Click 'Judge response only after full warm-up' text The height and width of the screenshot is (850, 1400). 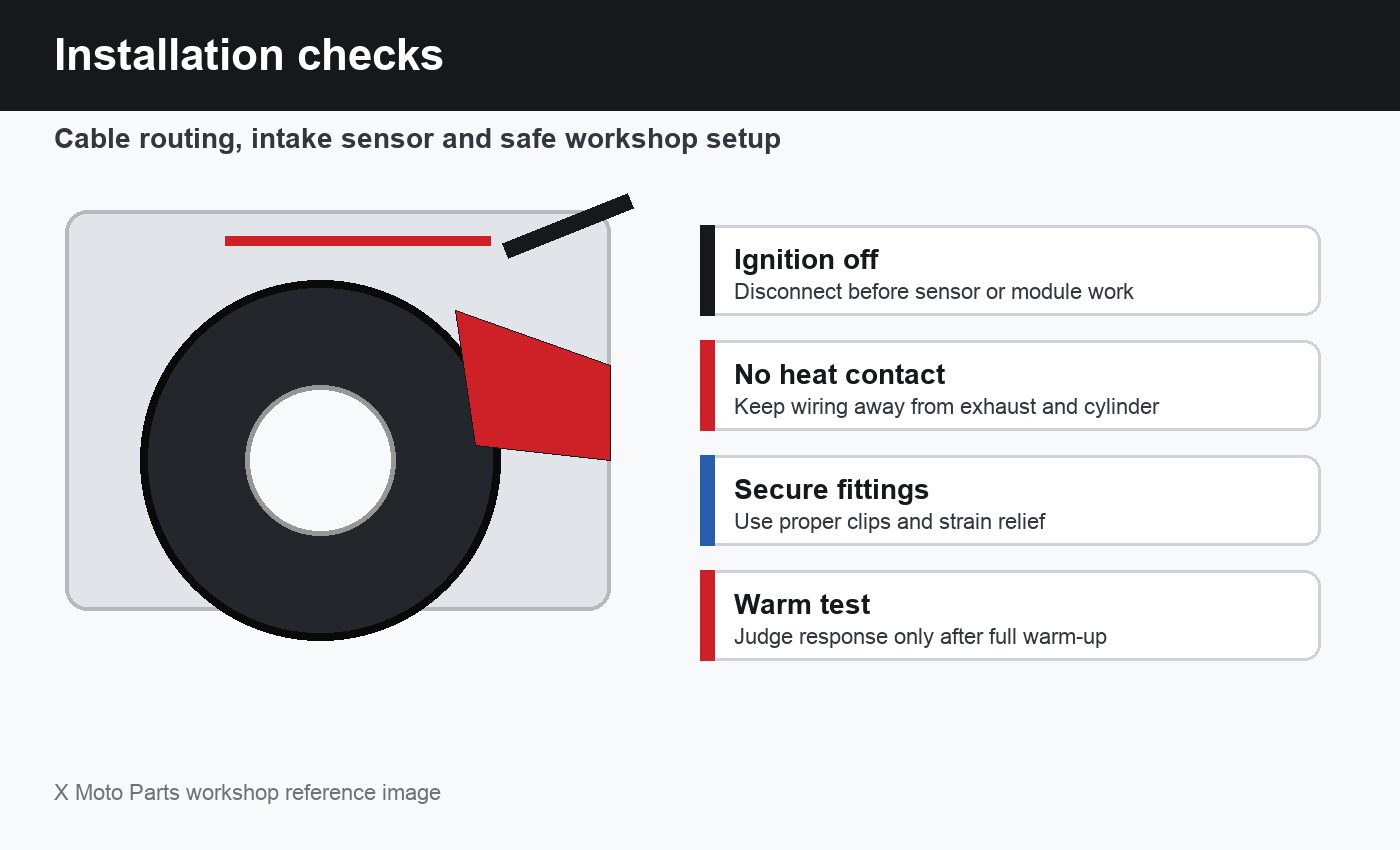coord(920,637)
